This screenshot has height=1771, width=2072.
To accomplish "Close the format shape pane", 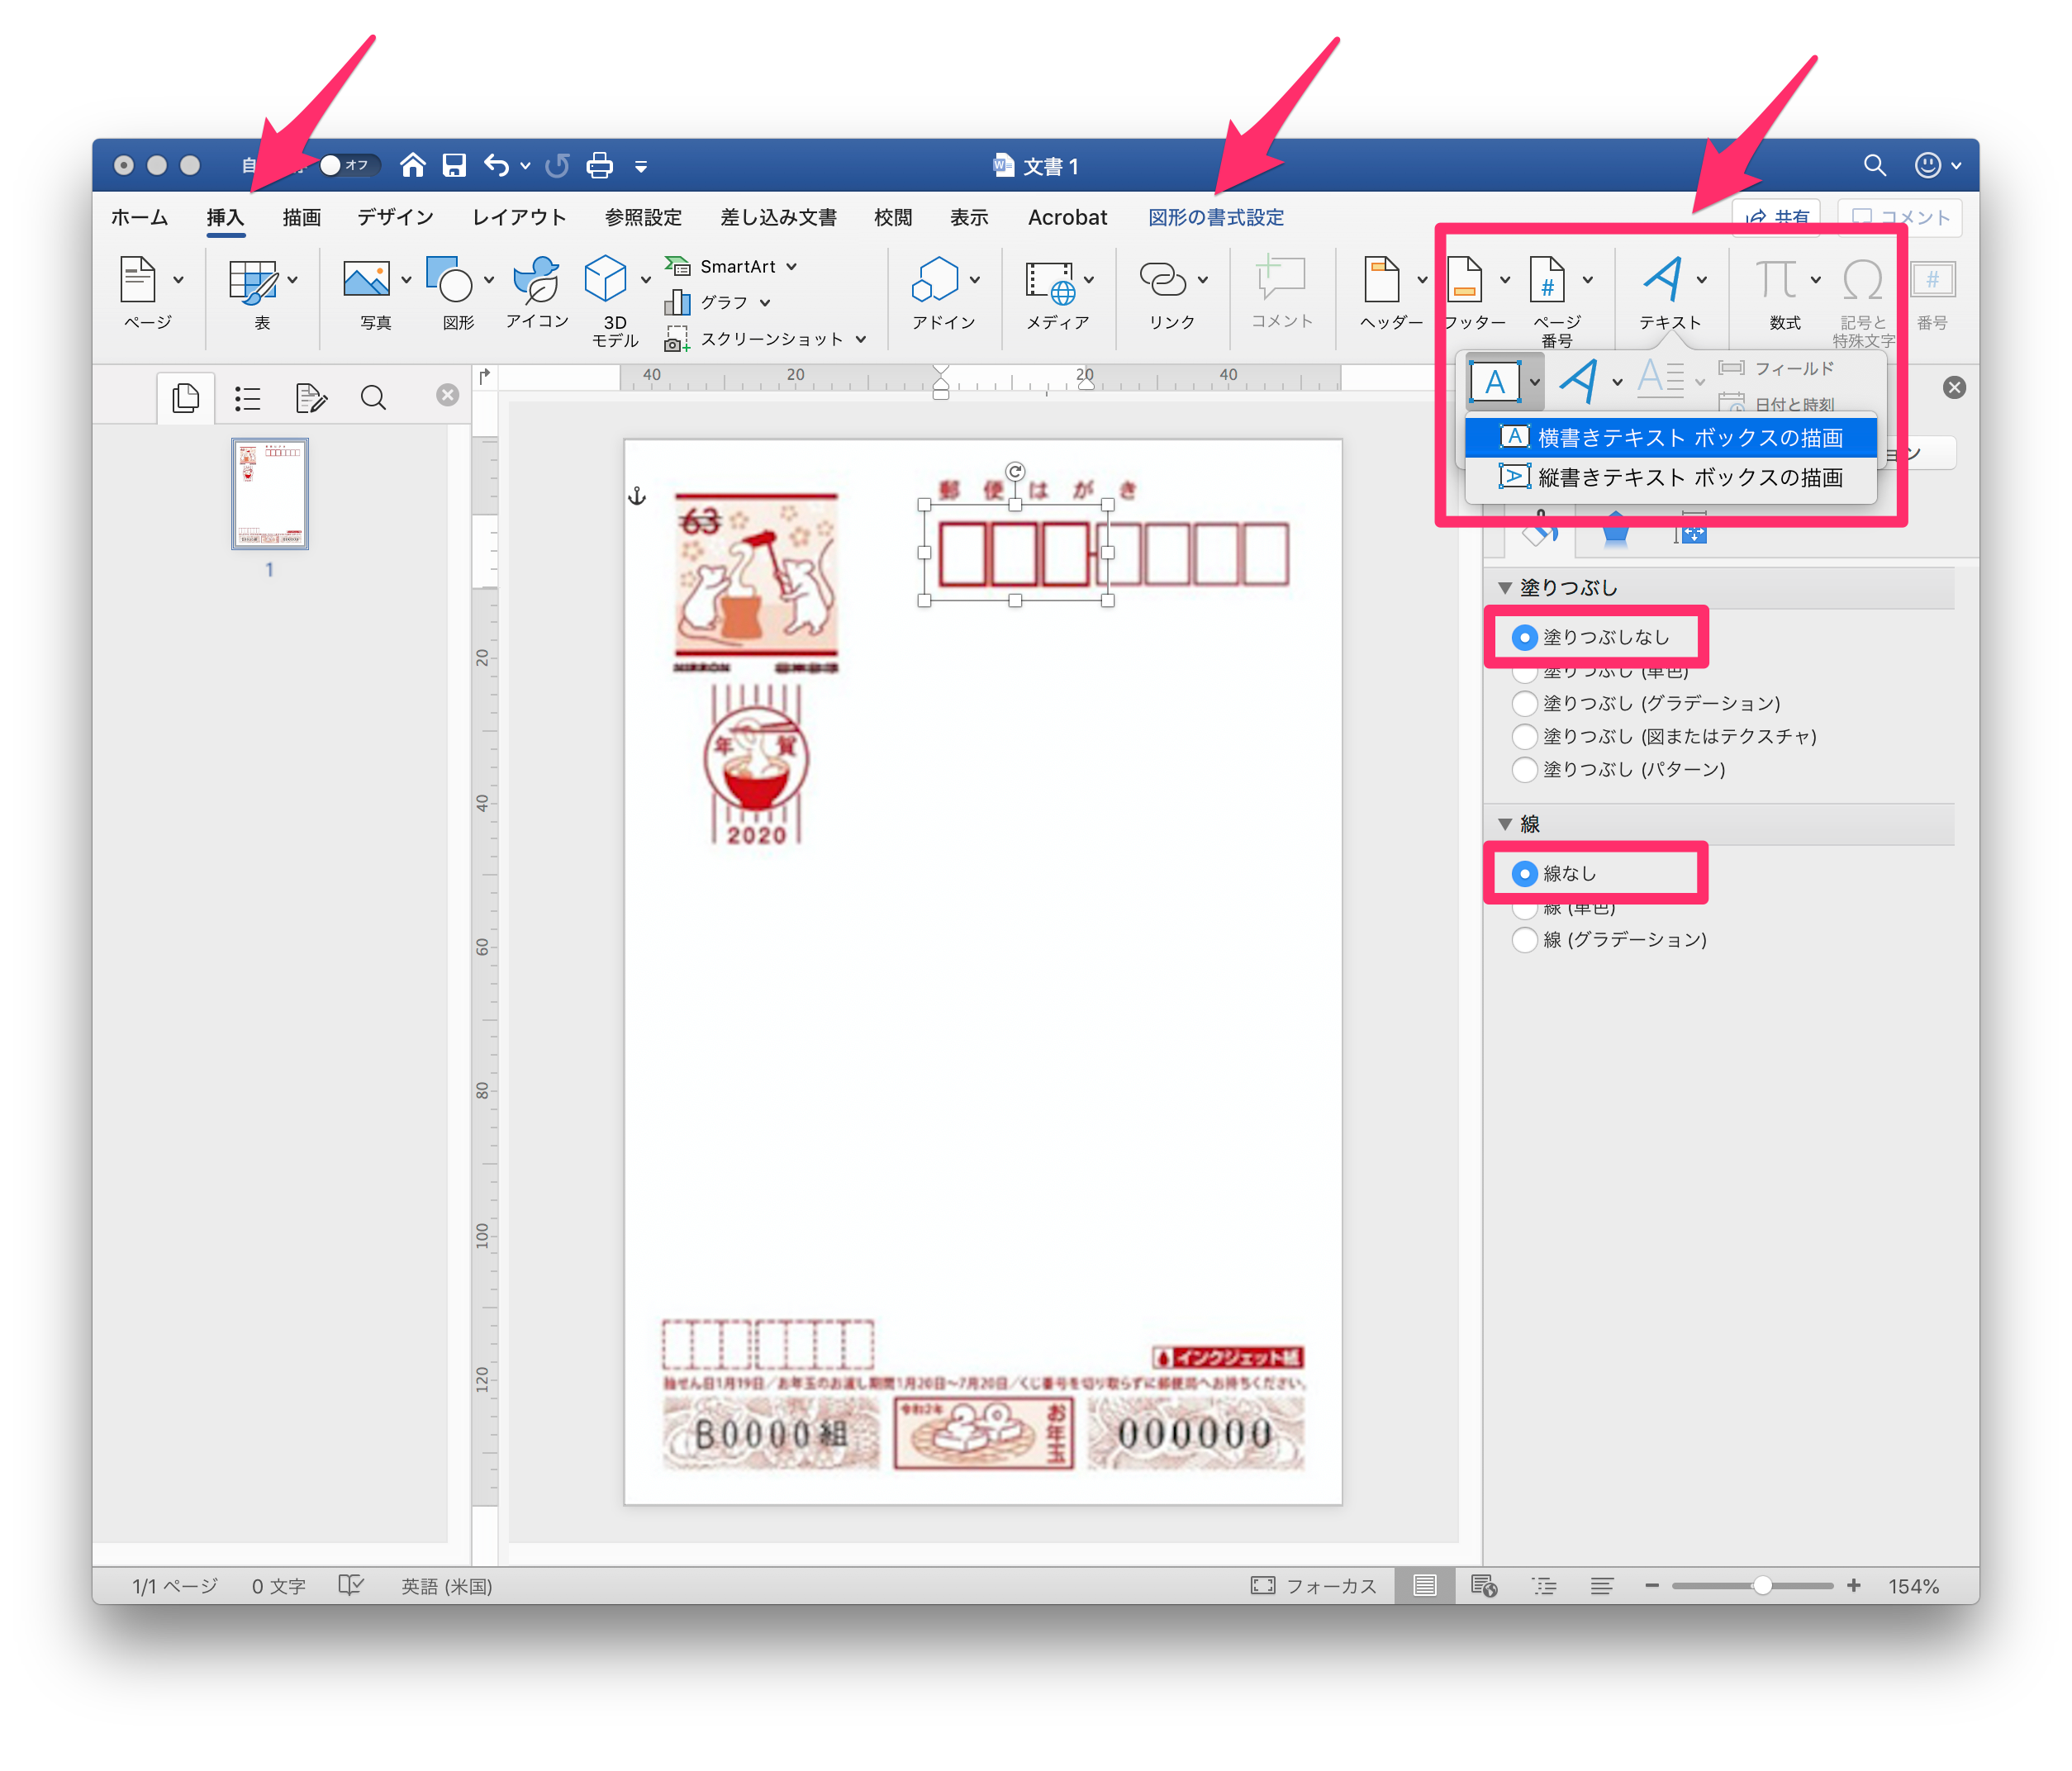I will [1954, 388].
